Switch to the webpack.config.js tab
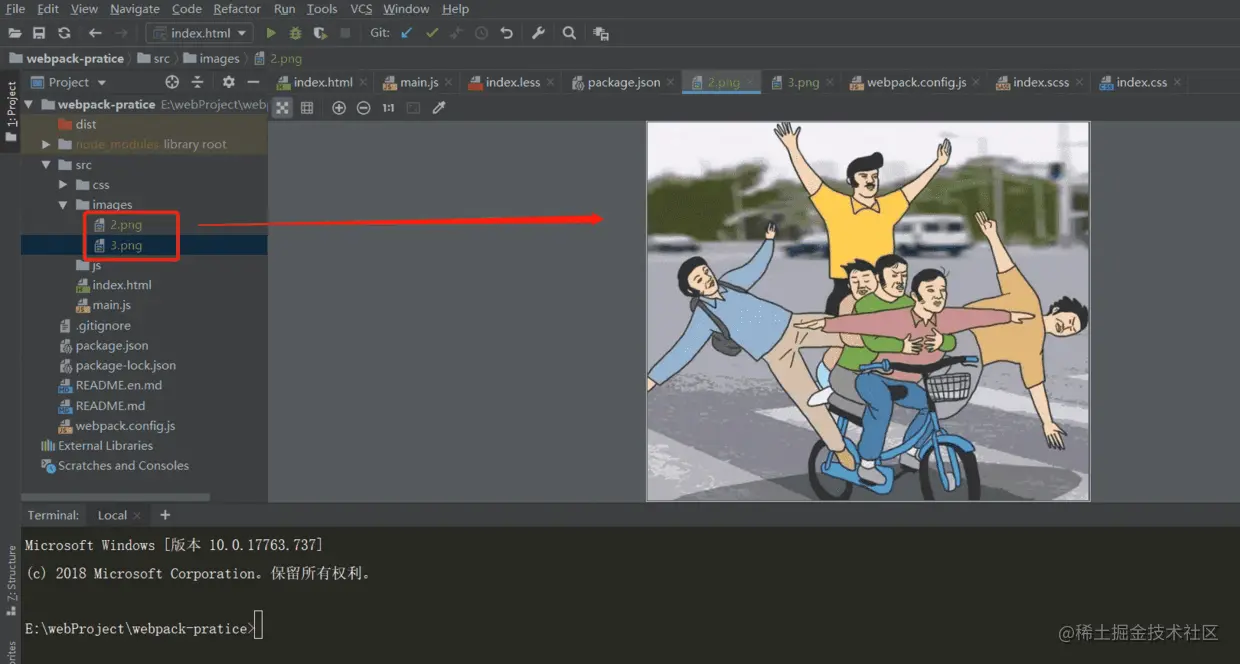Screen dimensions: 1240x664 point(916,82)
